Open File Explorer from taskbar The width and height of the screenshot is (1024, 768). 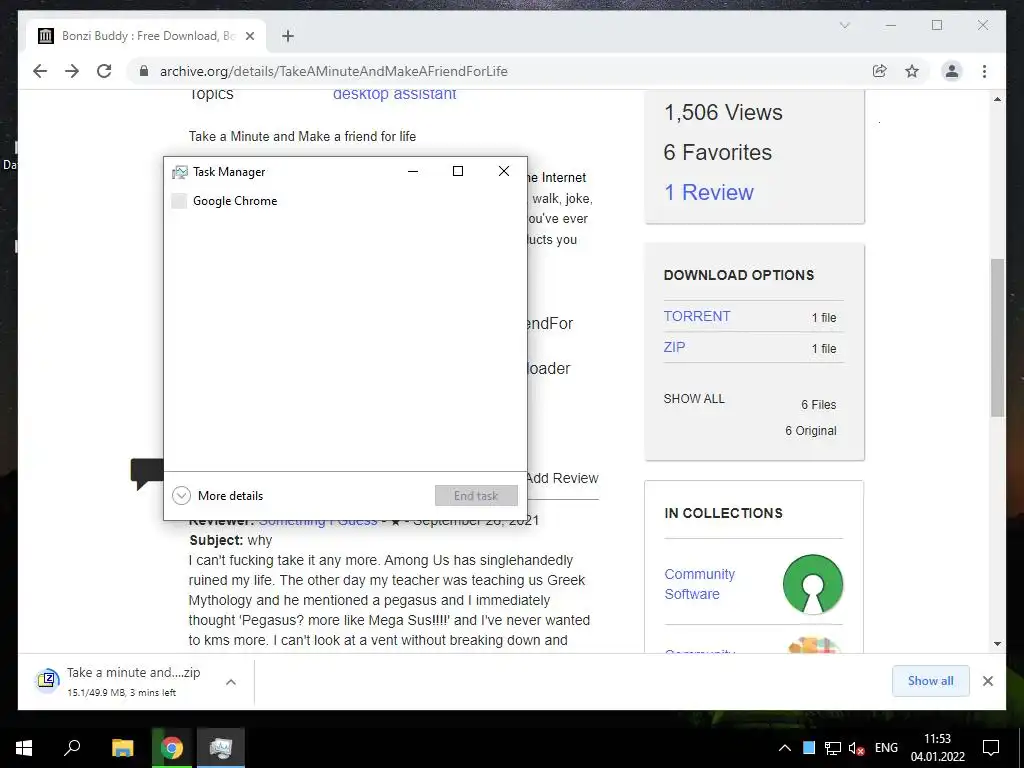[122, 748]
